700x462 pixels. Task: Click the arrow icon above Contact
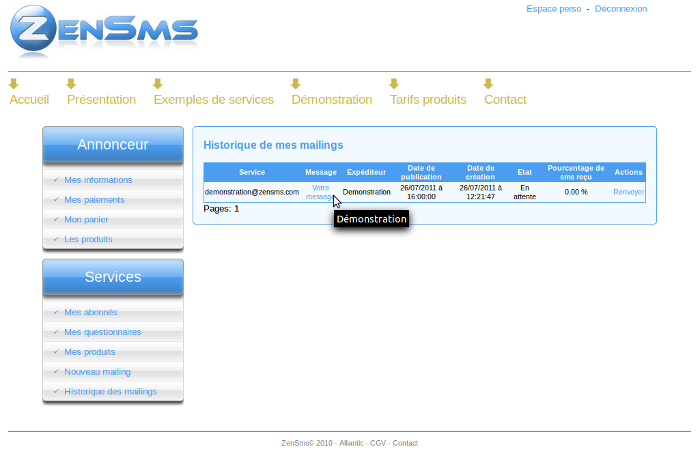(x=488, y=84)
